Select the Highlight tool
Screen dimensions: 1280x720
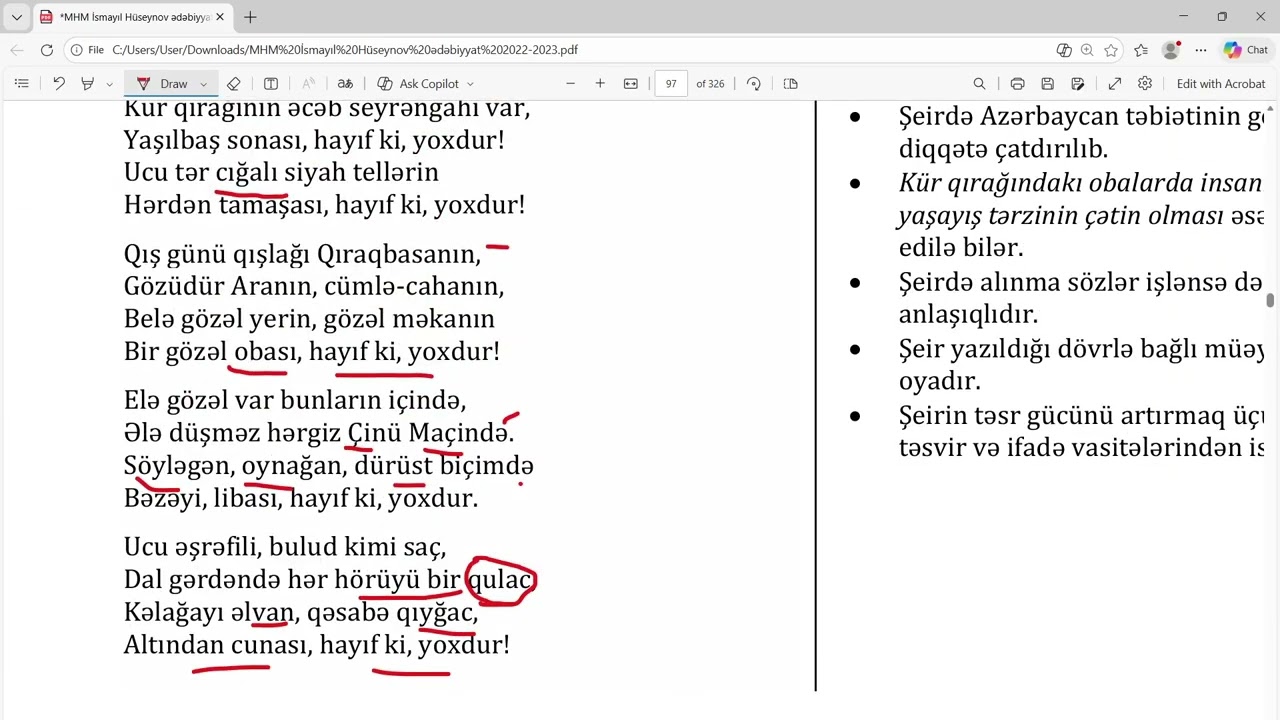[88, 84]
